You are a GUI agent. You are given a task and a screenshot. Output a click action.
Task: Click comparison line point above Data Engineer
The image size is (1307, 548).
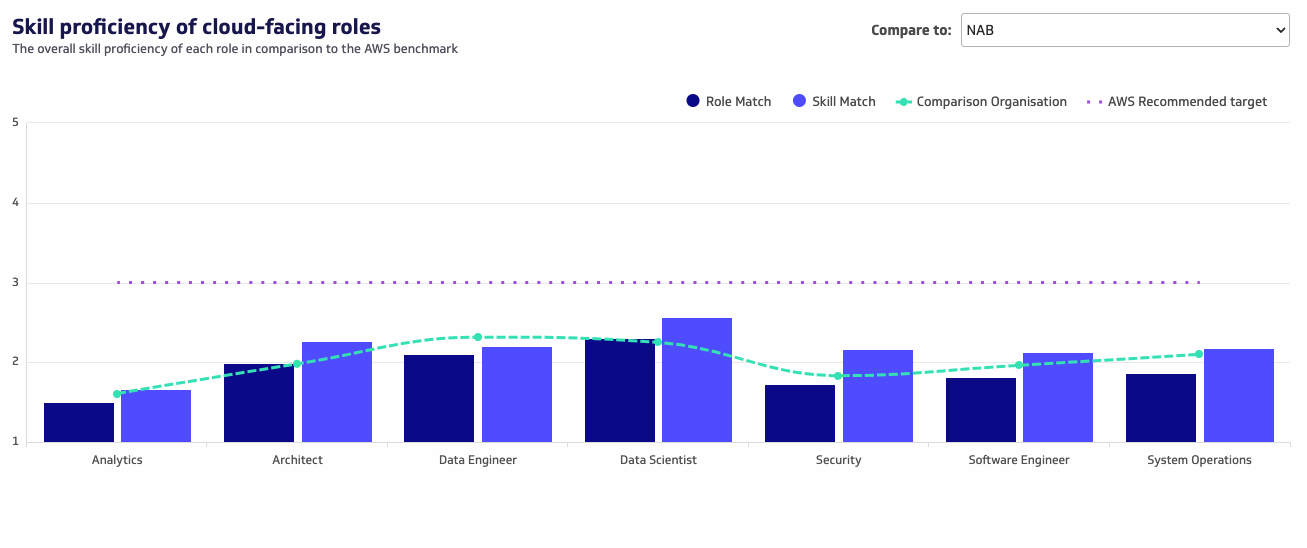point(477,337)
